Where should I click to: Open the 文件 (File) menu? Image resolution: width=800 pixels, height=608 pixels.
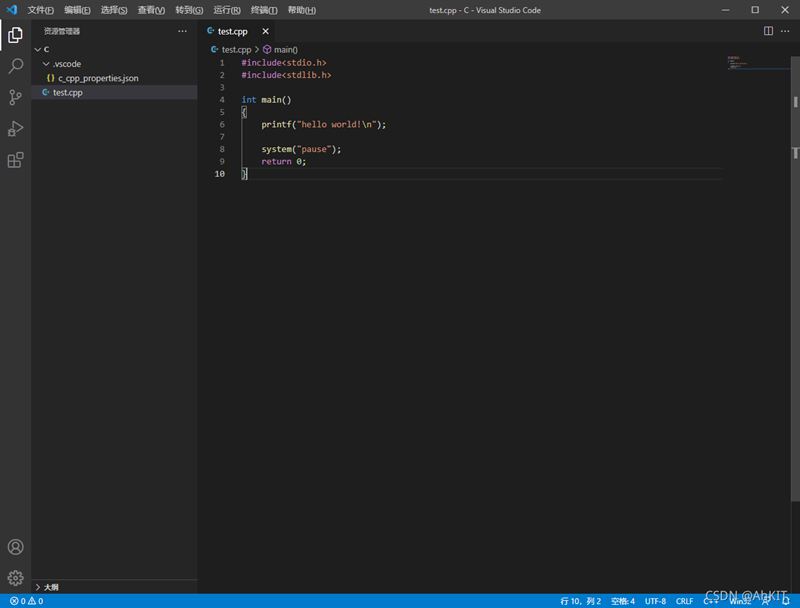pos(40,10)
